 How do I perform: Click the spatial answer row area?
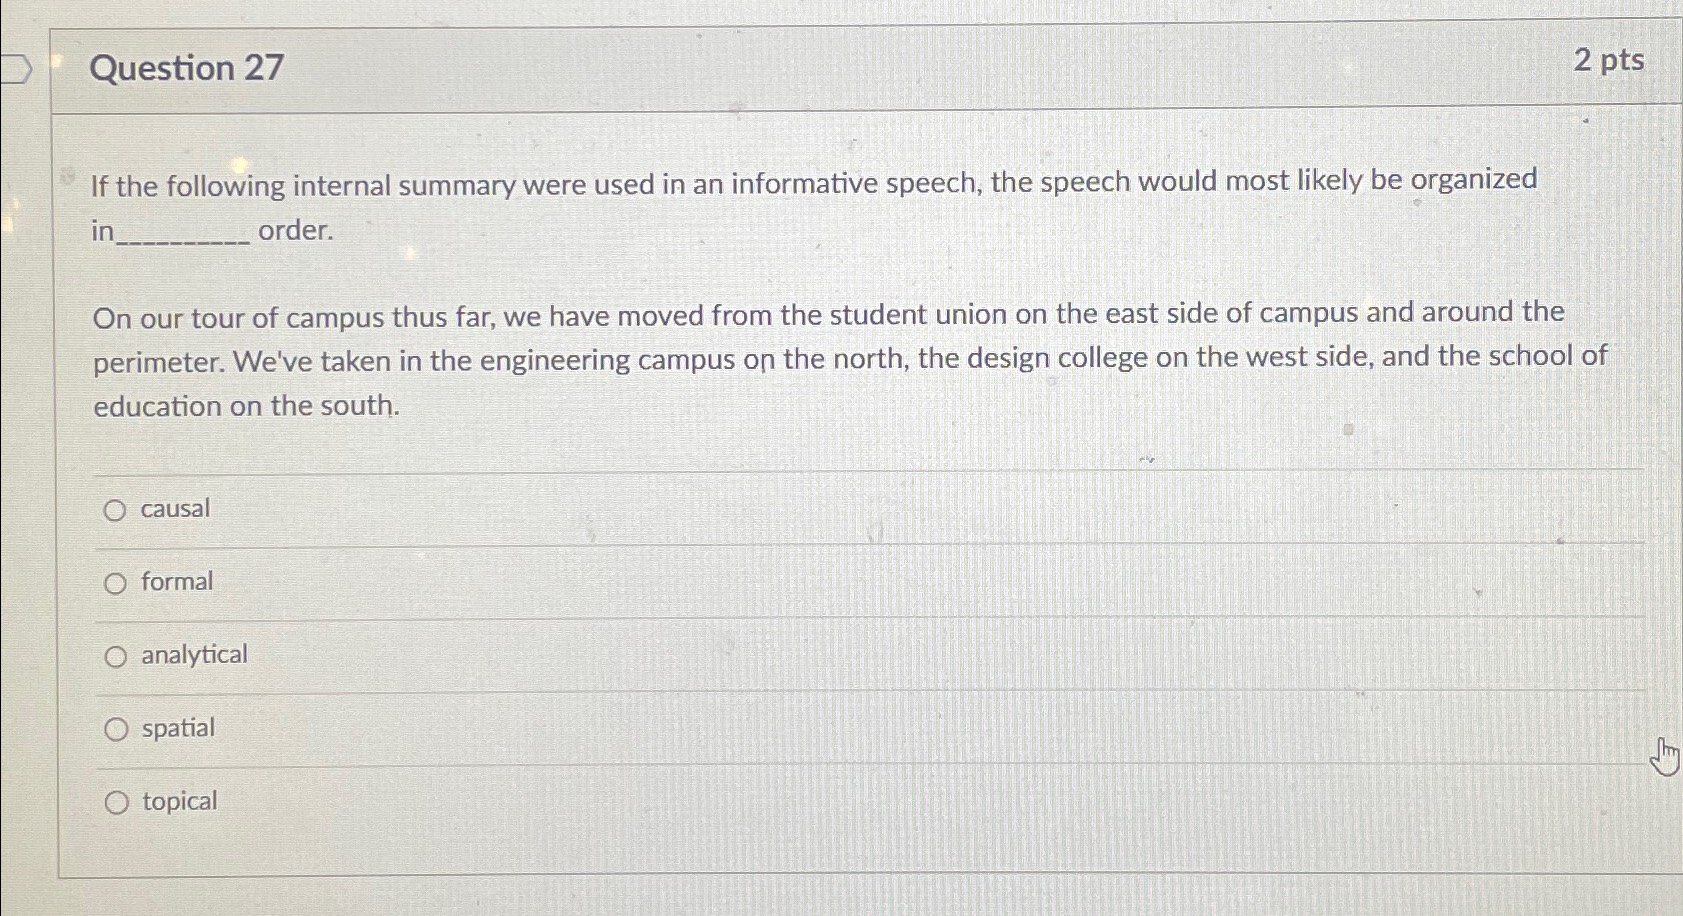(700, 728)
